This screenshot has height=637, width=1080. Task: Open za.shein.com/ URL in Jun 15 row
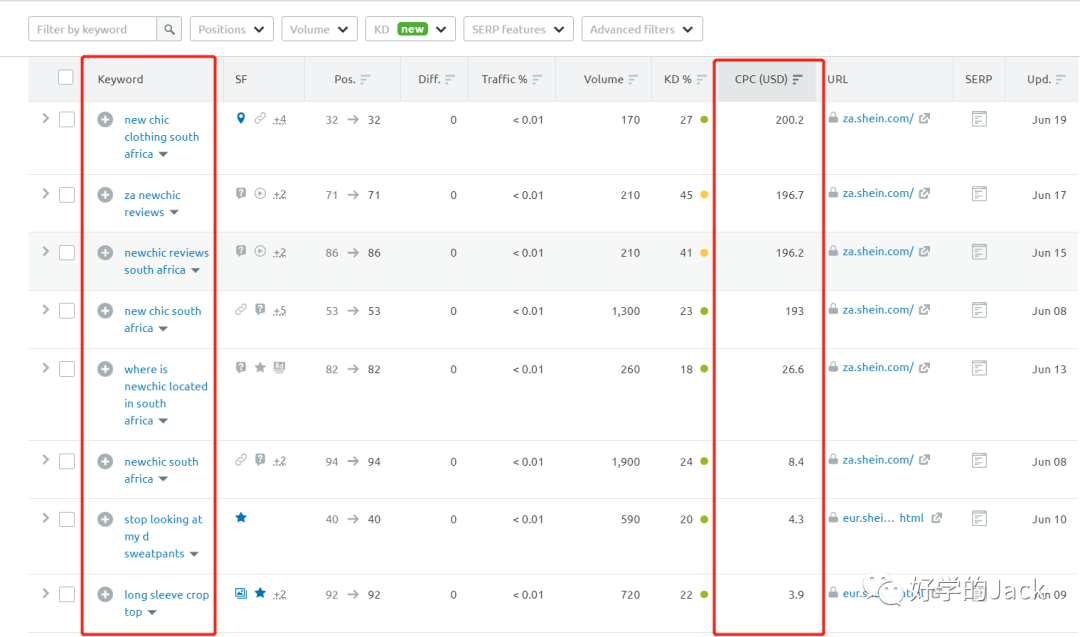coord(878,251)
